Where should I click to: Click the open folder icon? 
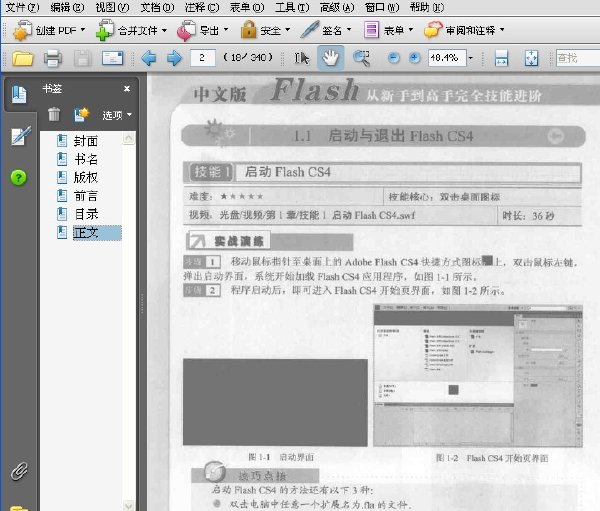[23, 59]
